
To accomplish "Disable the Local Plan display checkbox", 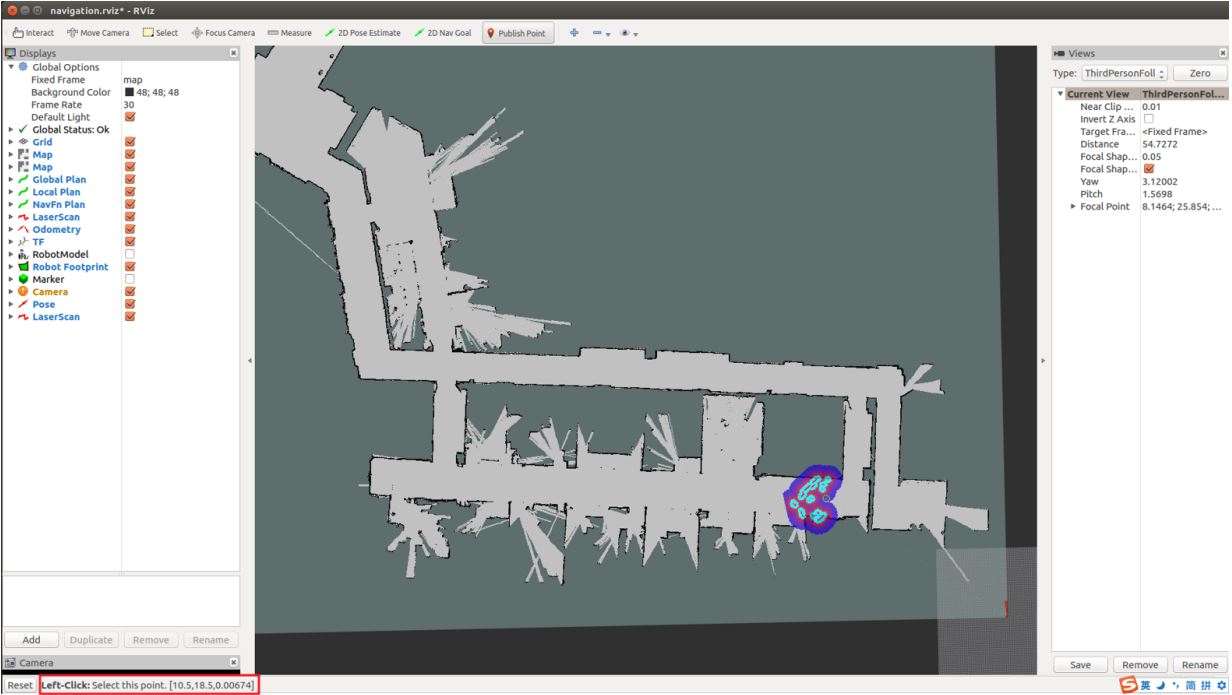I will coord(129,192).
